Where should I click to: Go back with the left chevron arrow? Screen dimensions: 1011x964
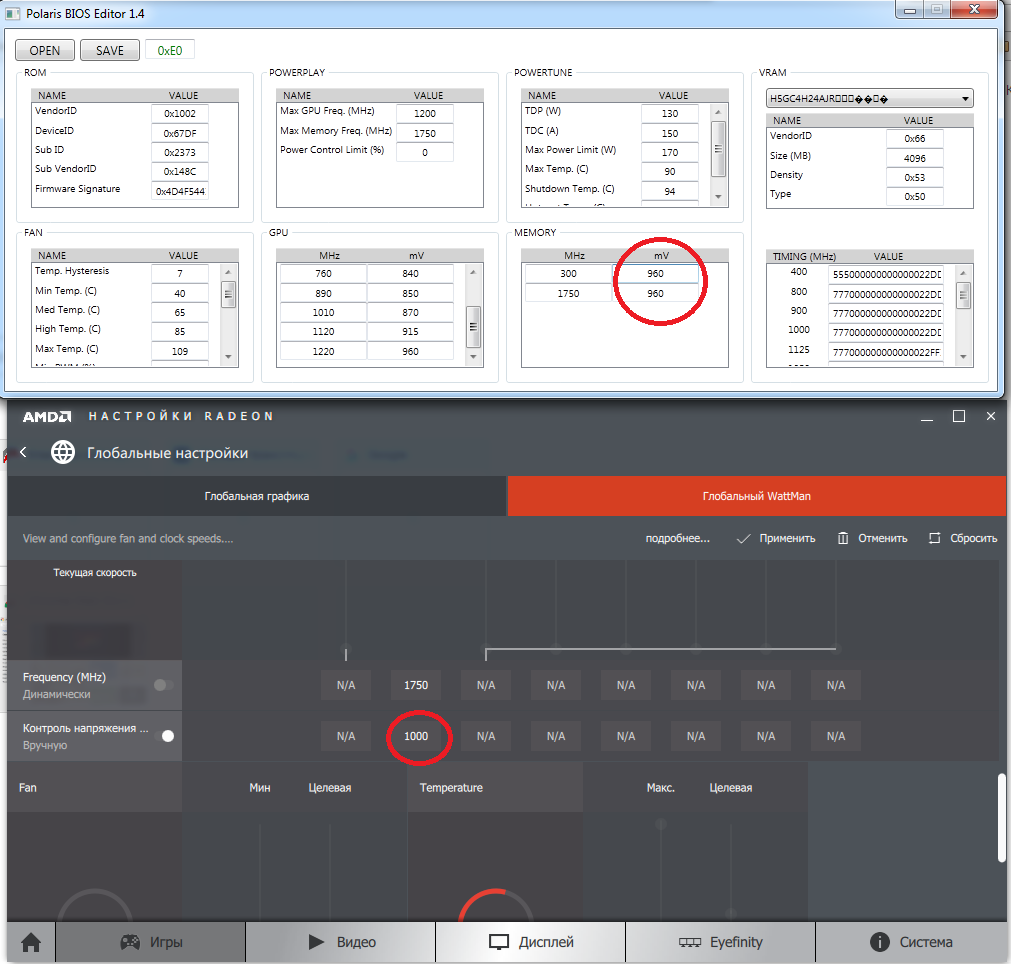pos(23,452)
